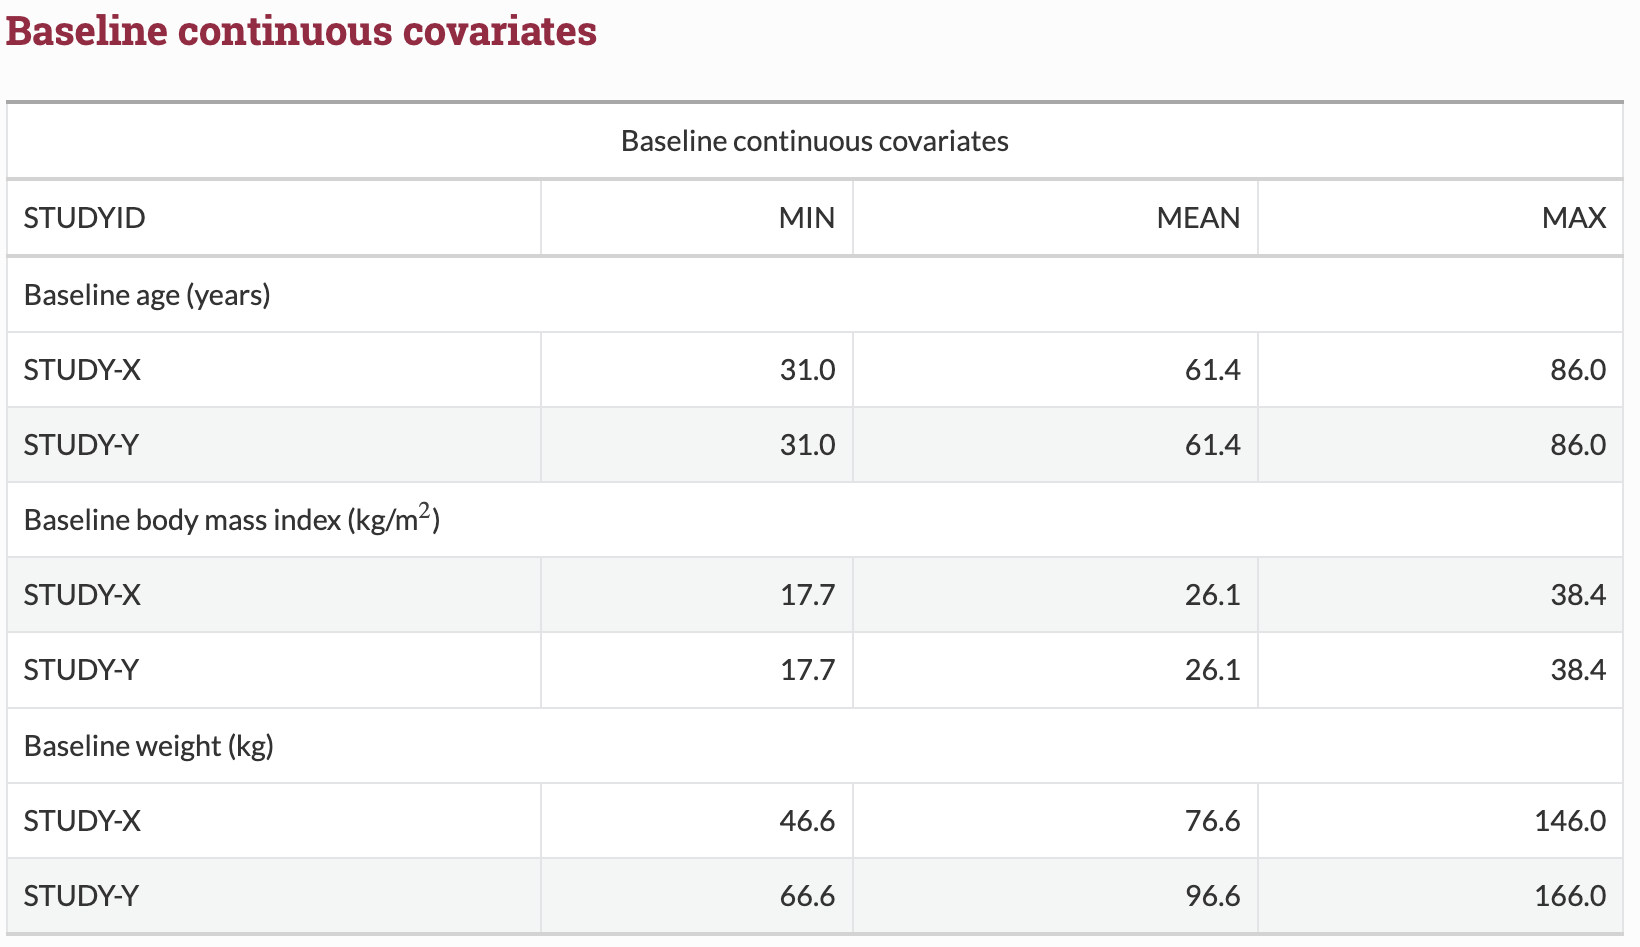Select the STUDYID column header
The image size is (1640, 947).
coord(84,218)
